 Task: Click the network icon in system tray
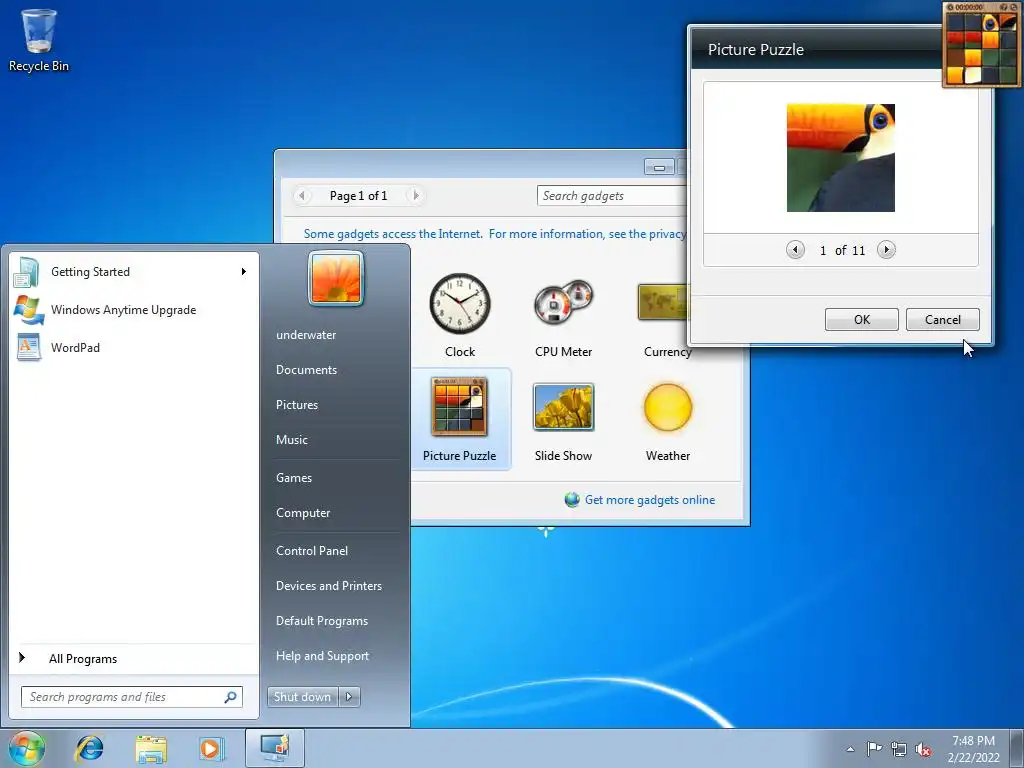pos(899,749)
